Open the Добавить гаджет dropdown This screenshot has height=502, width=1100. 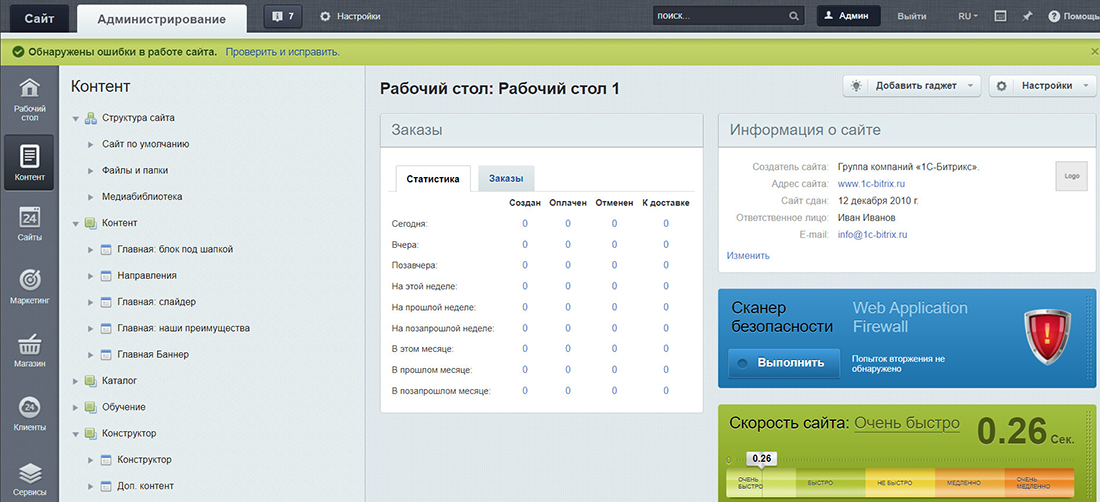(911, 86)
